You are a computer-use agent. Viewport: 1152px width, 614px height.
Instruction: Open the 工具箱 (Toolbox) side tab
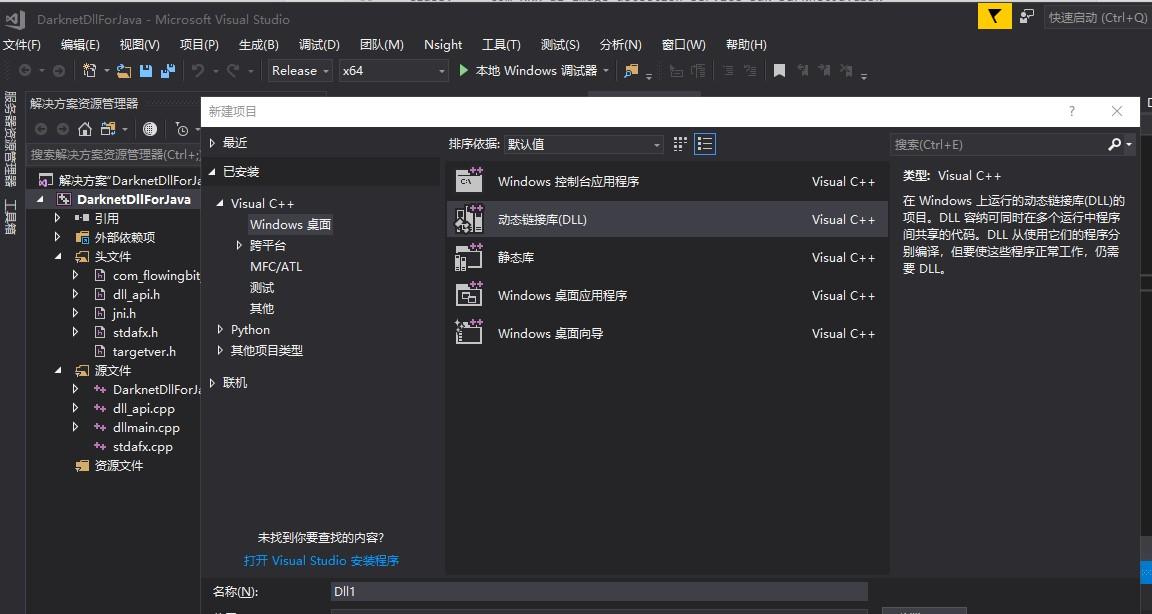pos(10,217)
